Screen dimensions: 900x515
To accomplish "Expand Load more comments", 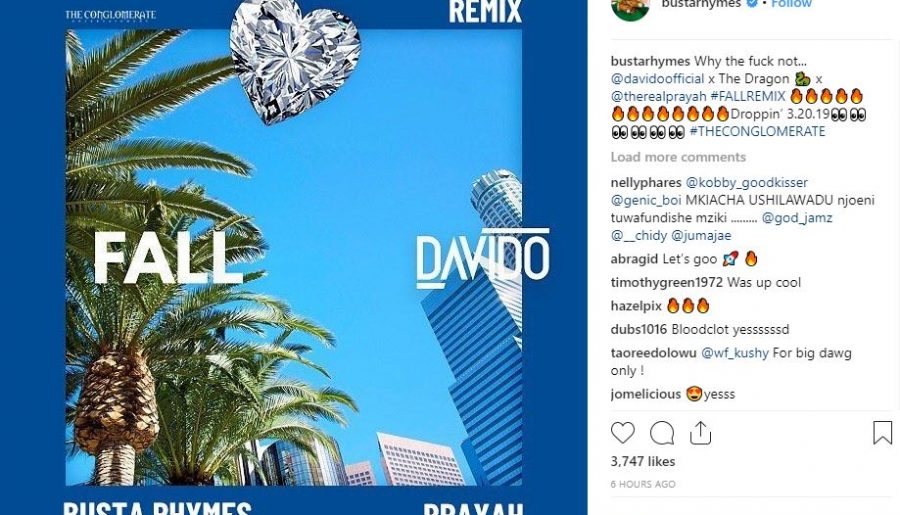I will click(678, 157).
